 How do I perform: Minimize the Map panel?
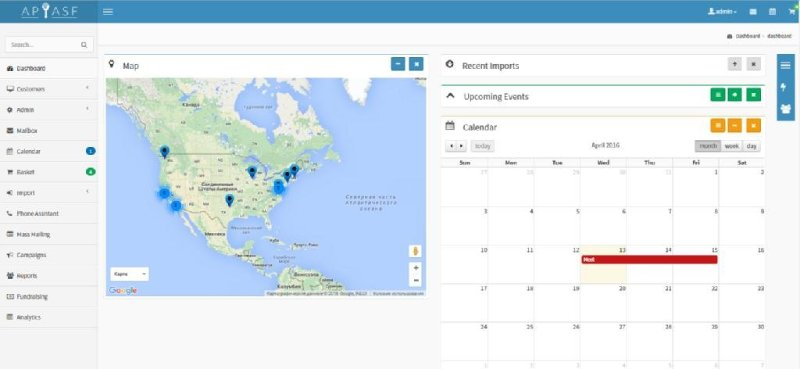pyautogui.click(x=398, y=64)
